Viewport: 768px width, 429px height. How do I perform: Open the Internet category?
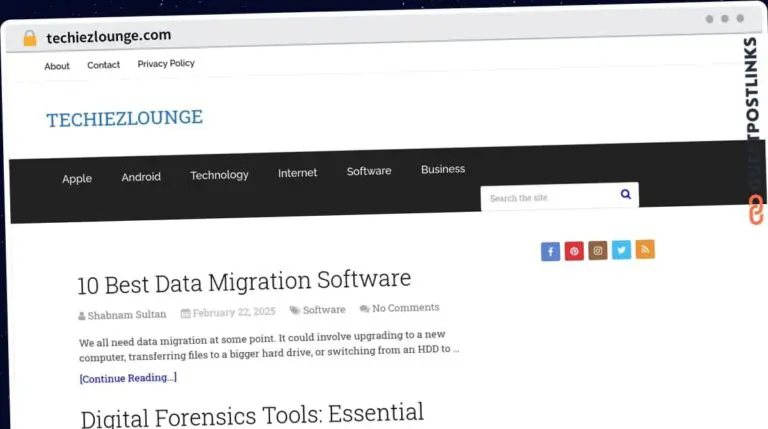(297, 173)
